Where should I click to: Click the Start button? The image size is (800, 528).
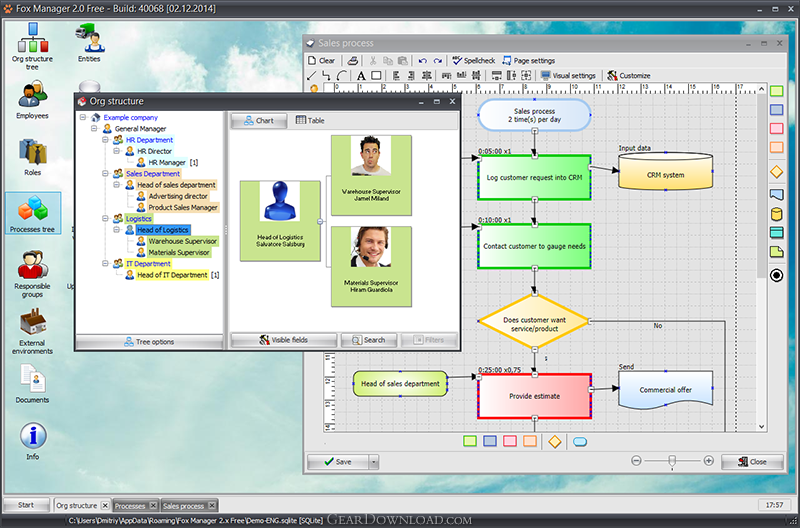[x=26, y=505]
